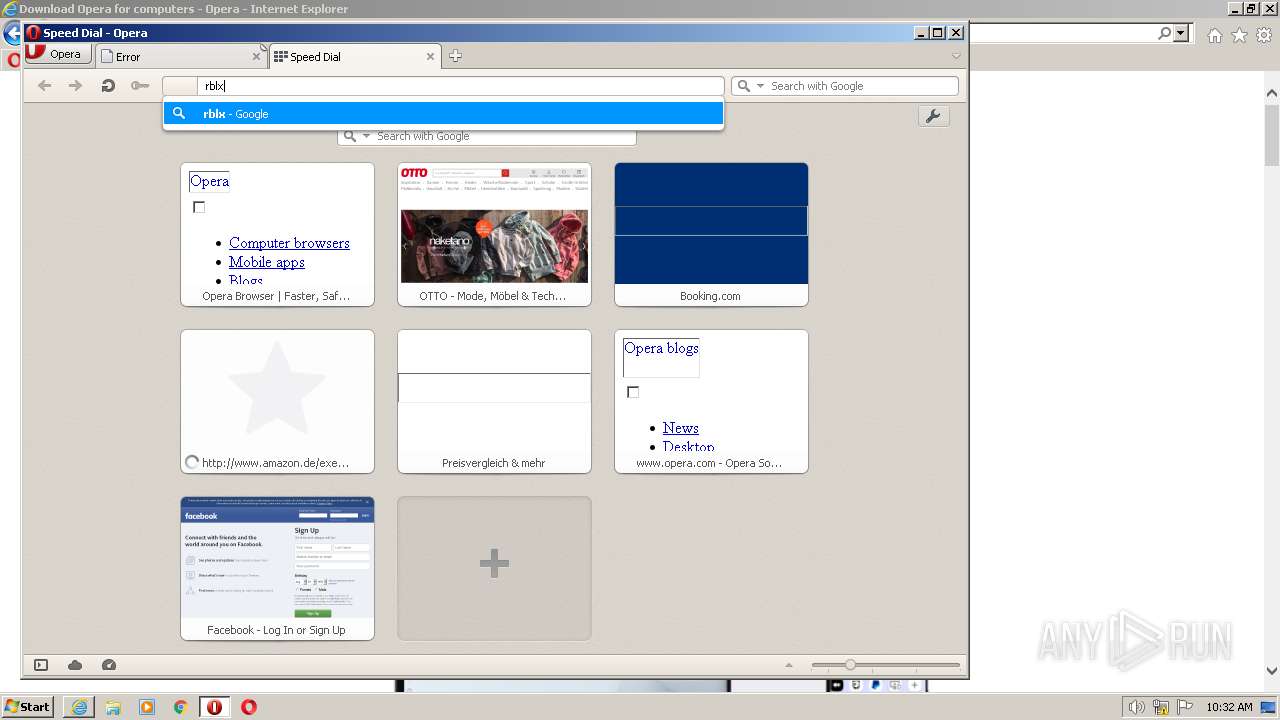Close the Error tab

pyautogui.click(x=256, y=57)
